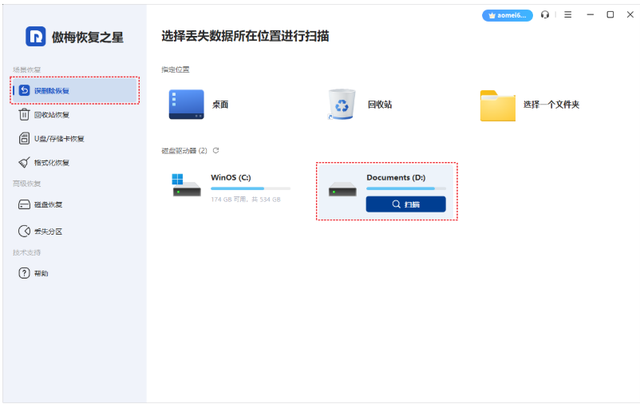The image size is (640, 404).
Task: Click the headset support icon
Action: click(545, 15)
